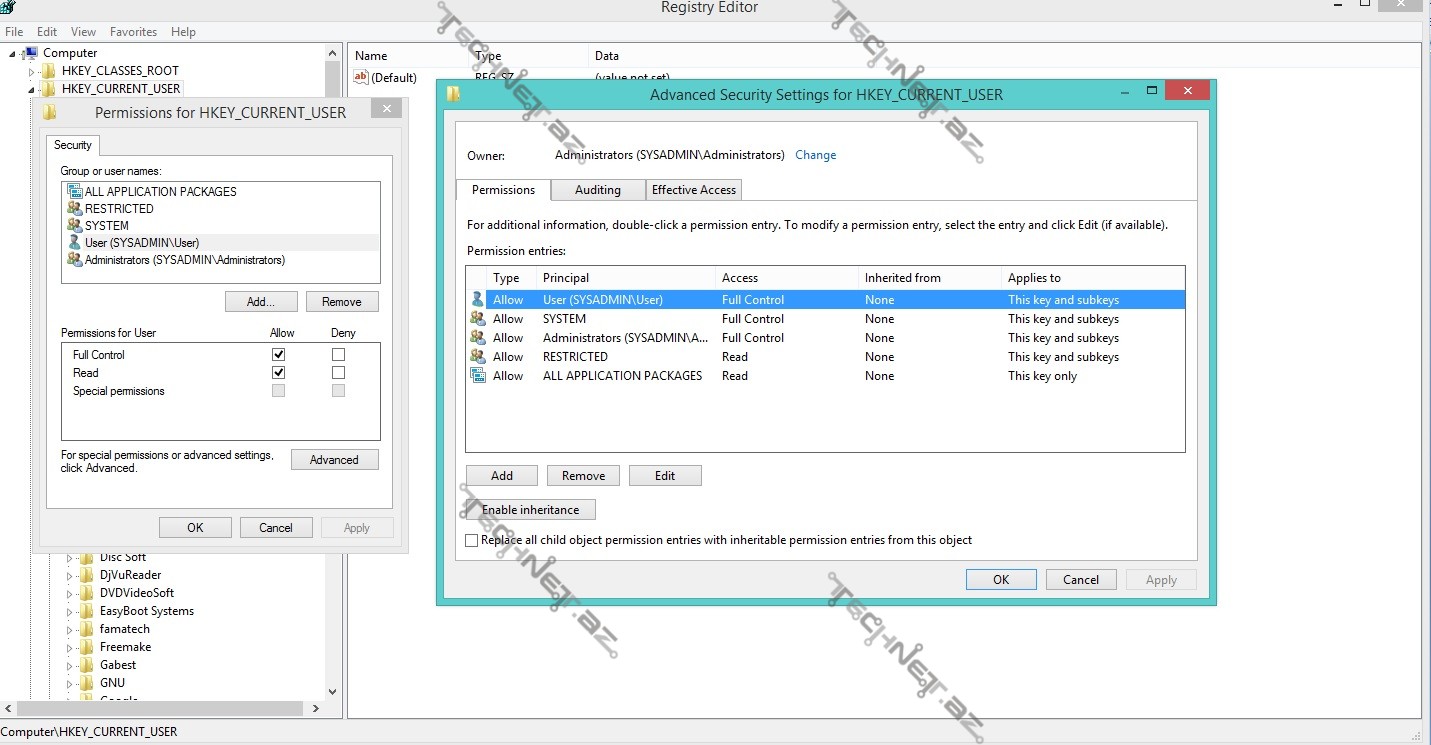The width and height of the screenshot is (1431, 745).
Task: Click the tree pane vertical scrollbar down arrow
Action: [x=333, y=691]
